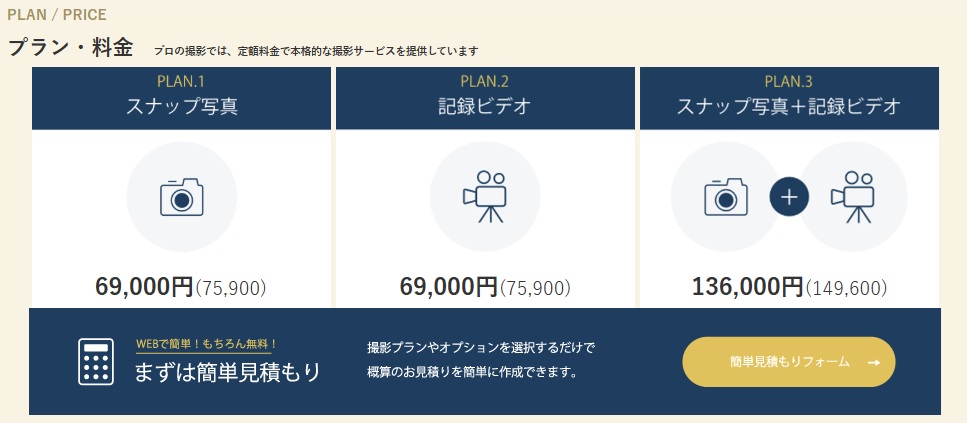The width and height of the screenshot is (967, 423).
Task: Select the PLAN.3 スナップ写真＋記録ビデオ header
Action: [789, 98]
